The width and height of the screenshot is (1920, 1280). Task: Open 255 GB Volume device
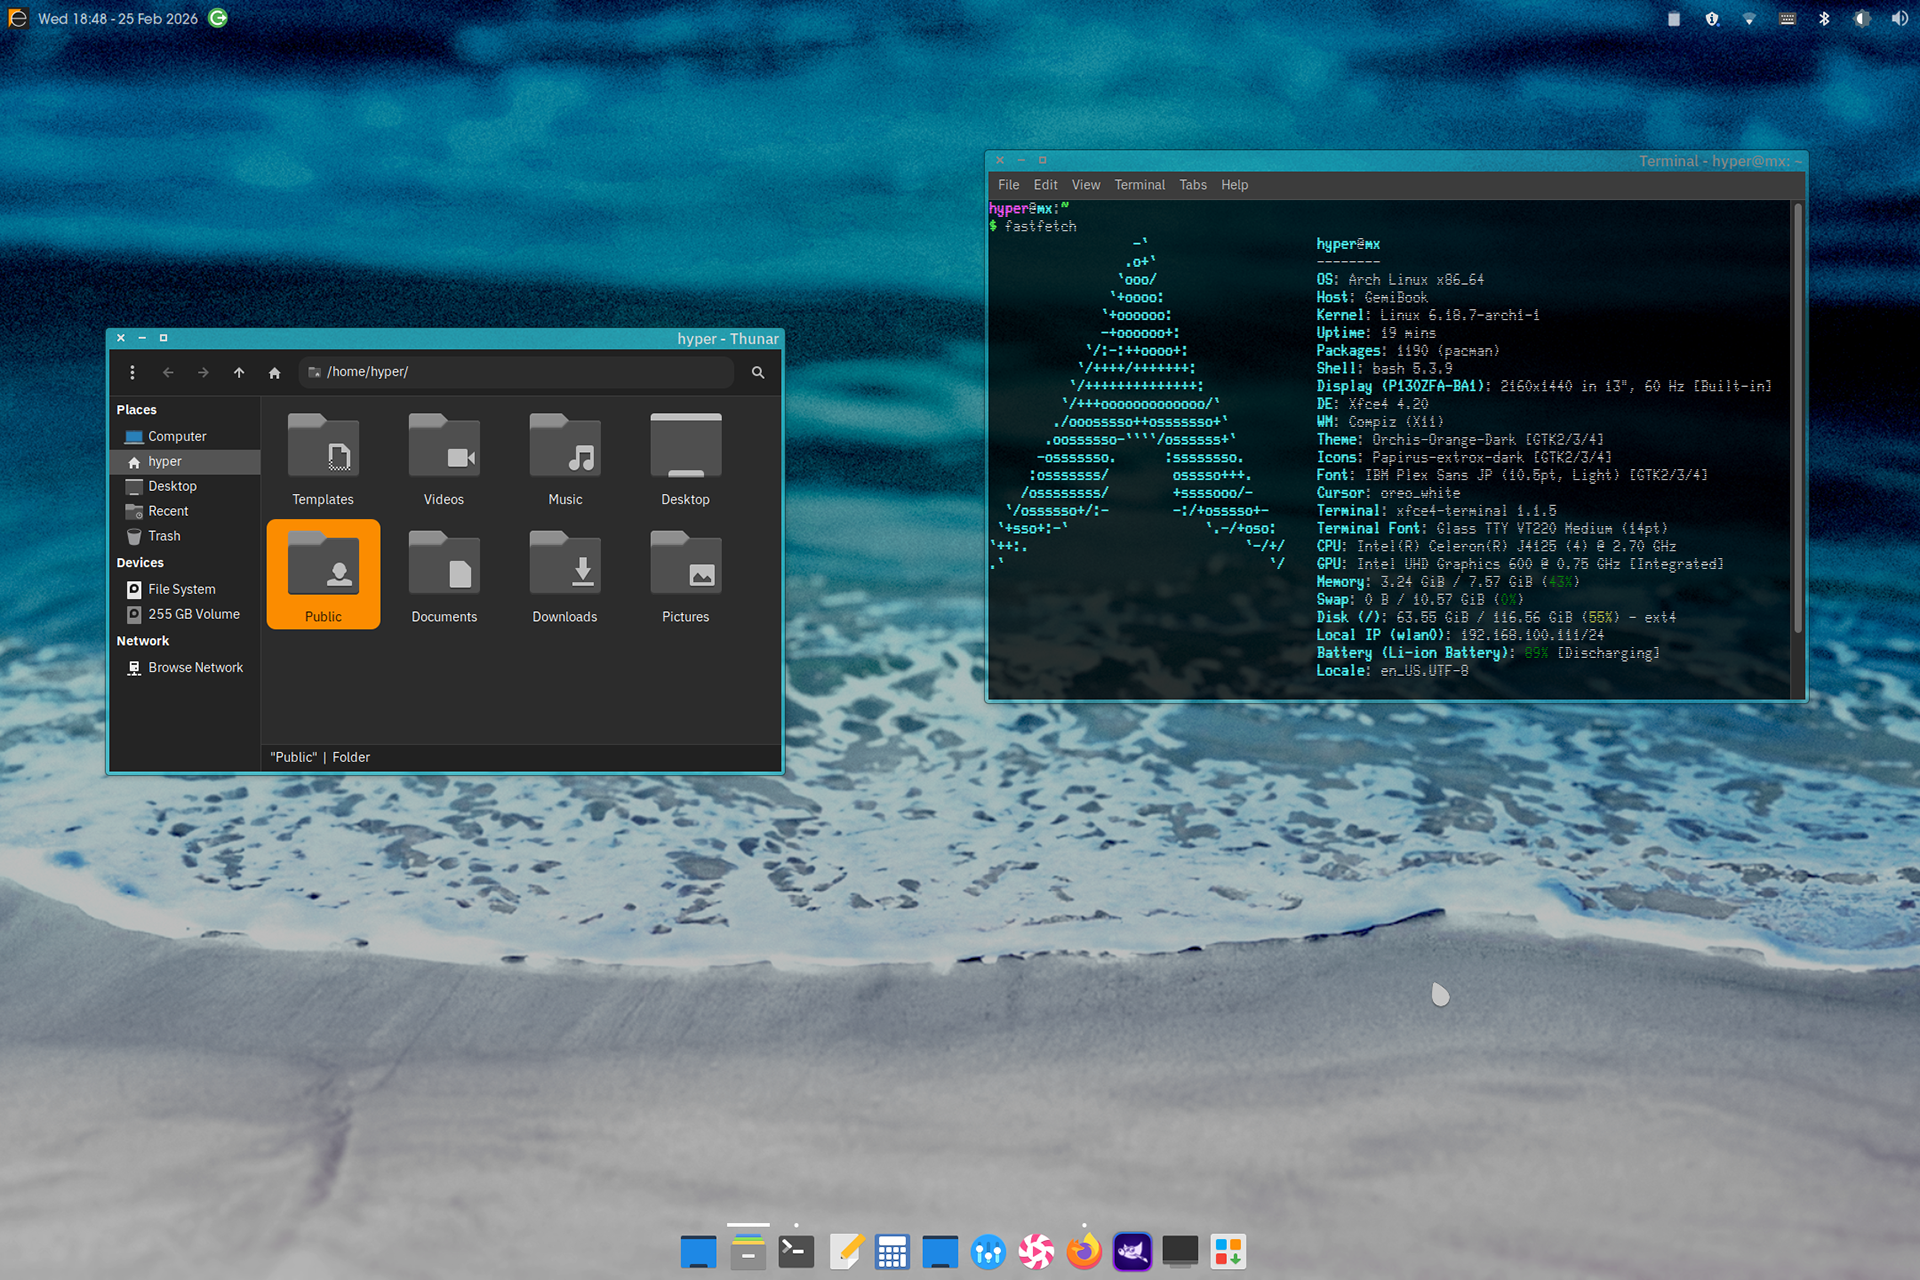[x=193, y=614]
